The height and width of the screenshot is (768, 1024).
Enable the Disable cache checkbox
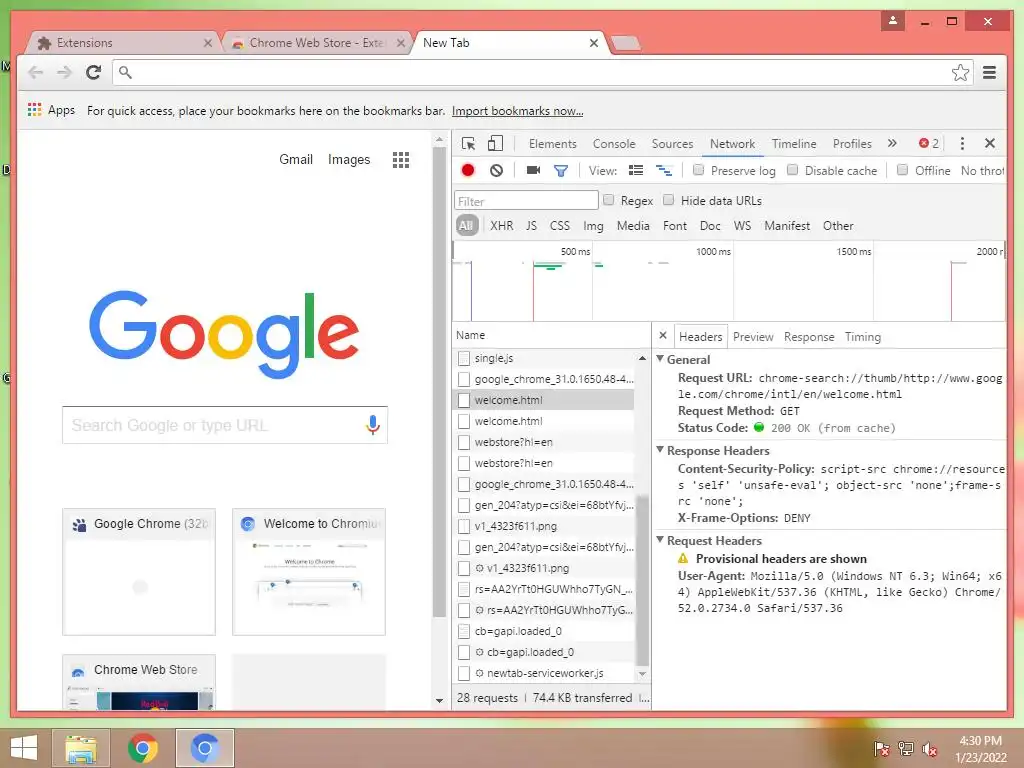792,170
